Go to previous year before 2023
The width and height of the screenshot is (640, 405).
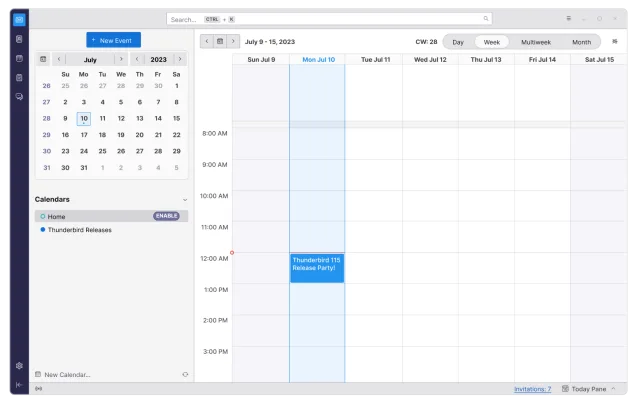[137, 59]
